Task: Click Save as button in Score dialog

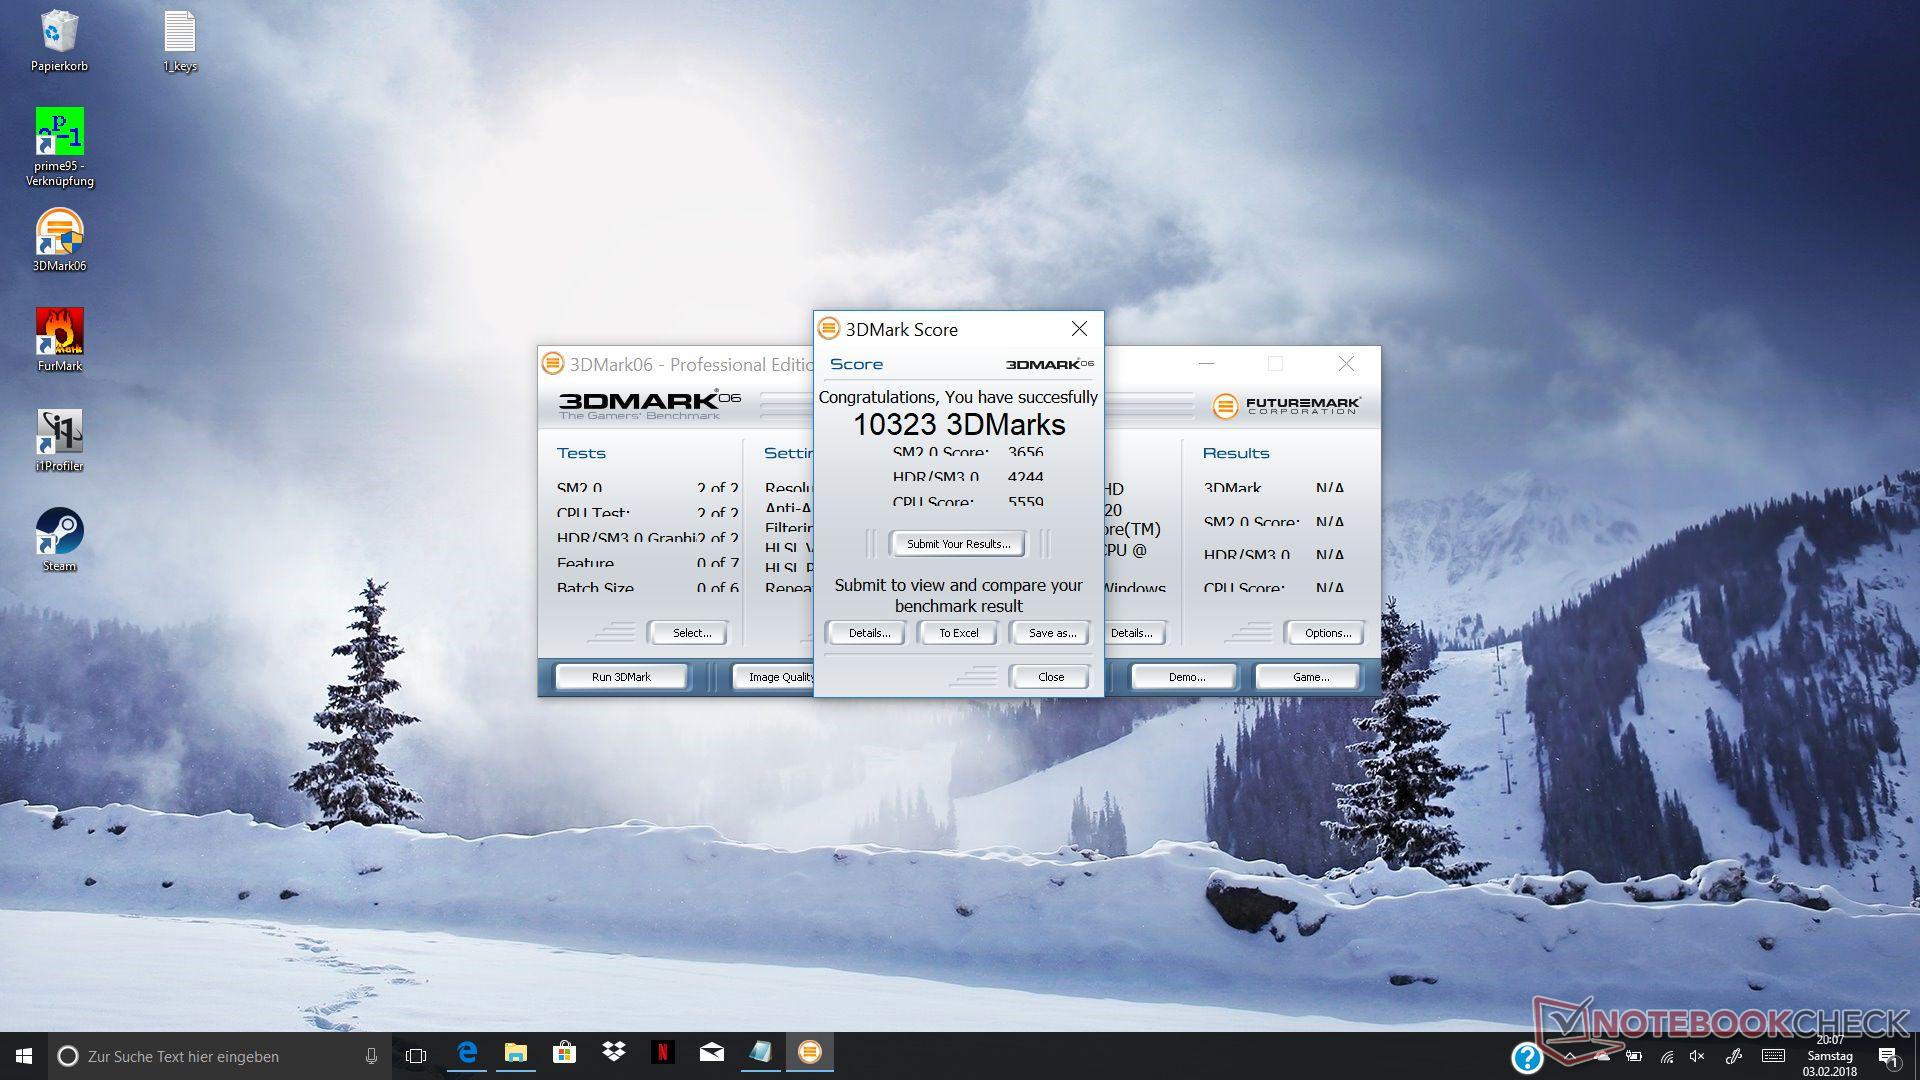Action: pyautogui.click(x=1051, y=633)
